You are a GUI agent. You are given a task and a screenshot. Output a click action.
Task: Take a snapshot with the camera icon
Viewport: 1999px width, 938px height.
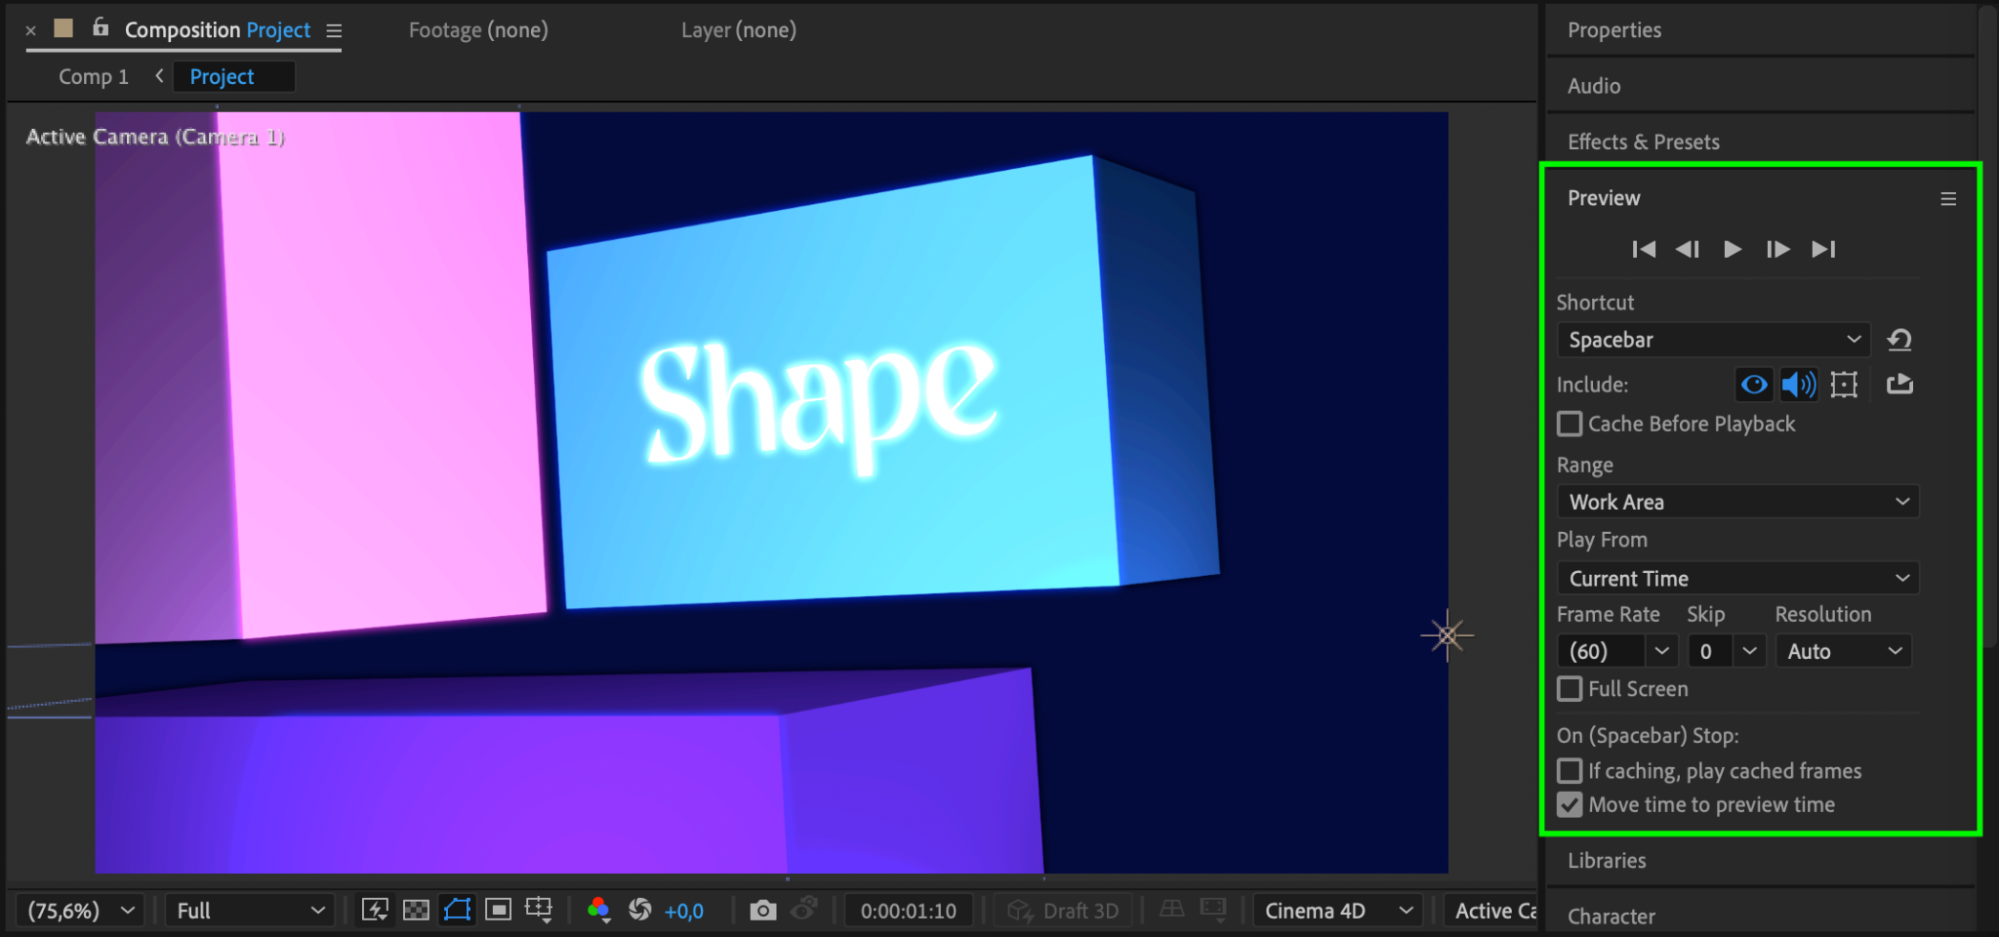(762, 910)
